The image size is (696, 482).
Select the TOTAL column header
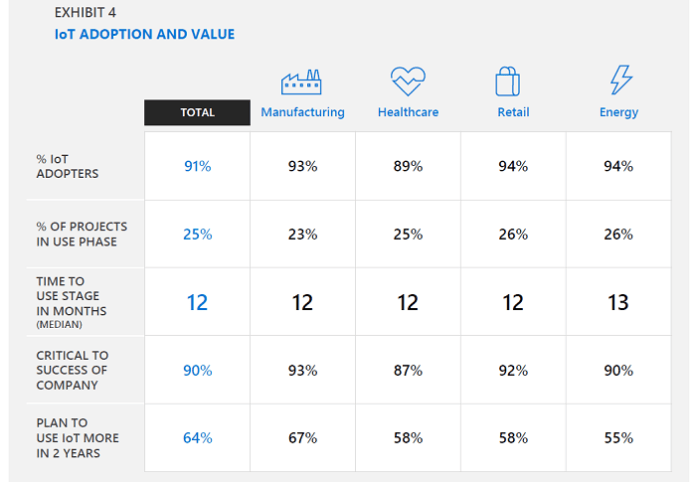[x=197, y=113]
